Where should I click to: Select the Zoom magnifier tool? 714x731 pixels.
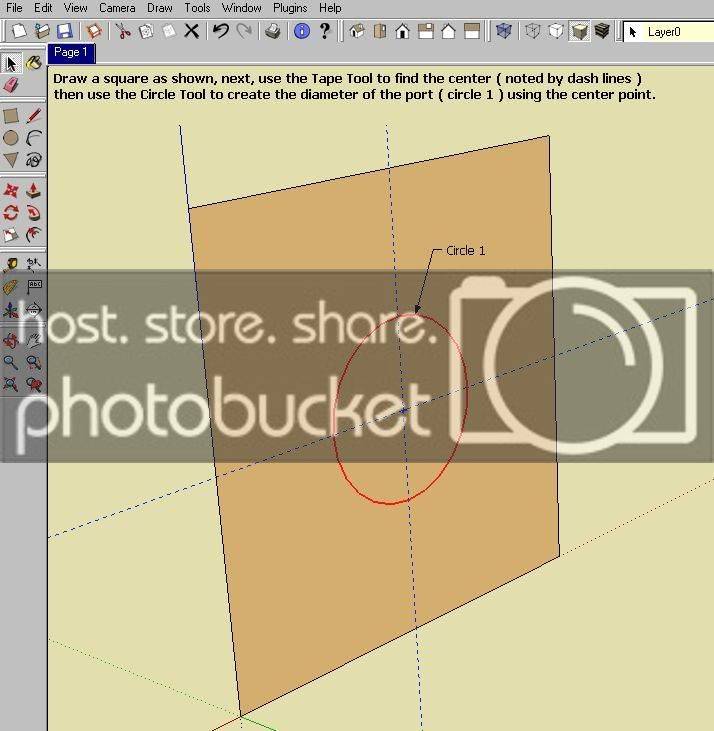pos(11,362)
